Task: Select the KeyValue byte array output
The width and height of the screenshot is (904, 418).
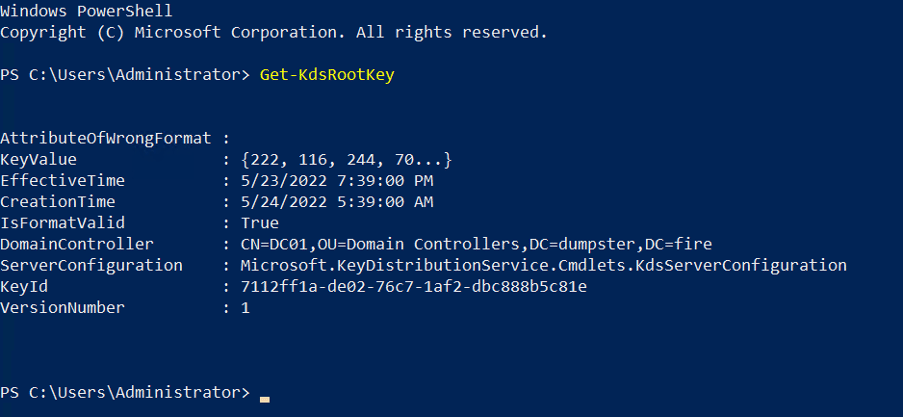Action: point(346,160)
